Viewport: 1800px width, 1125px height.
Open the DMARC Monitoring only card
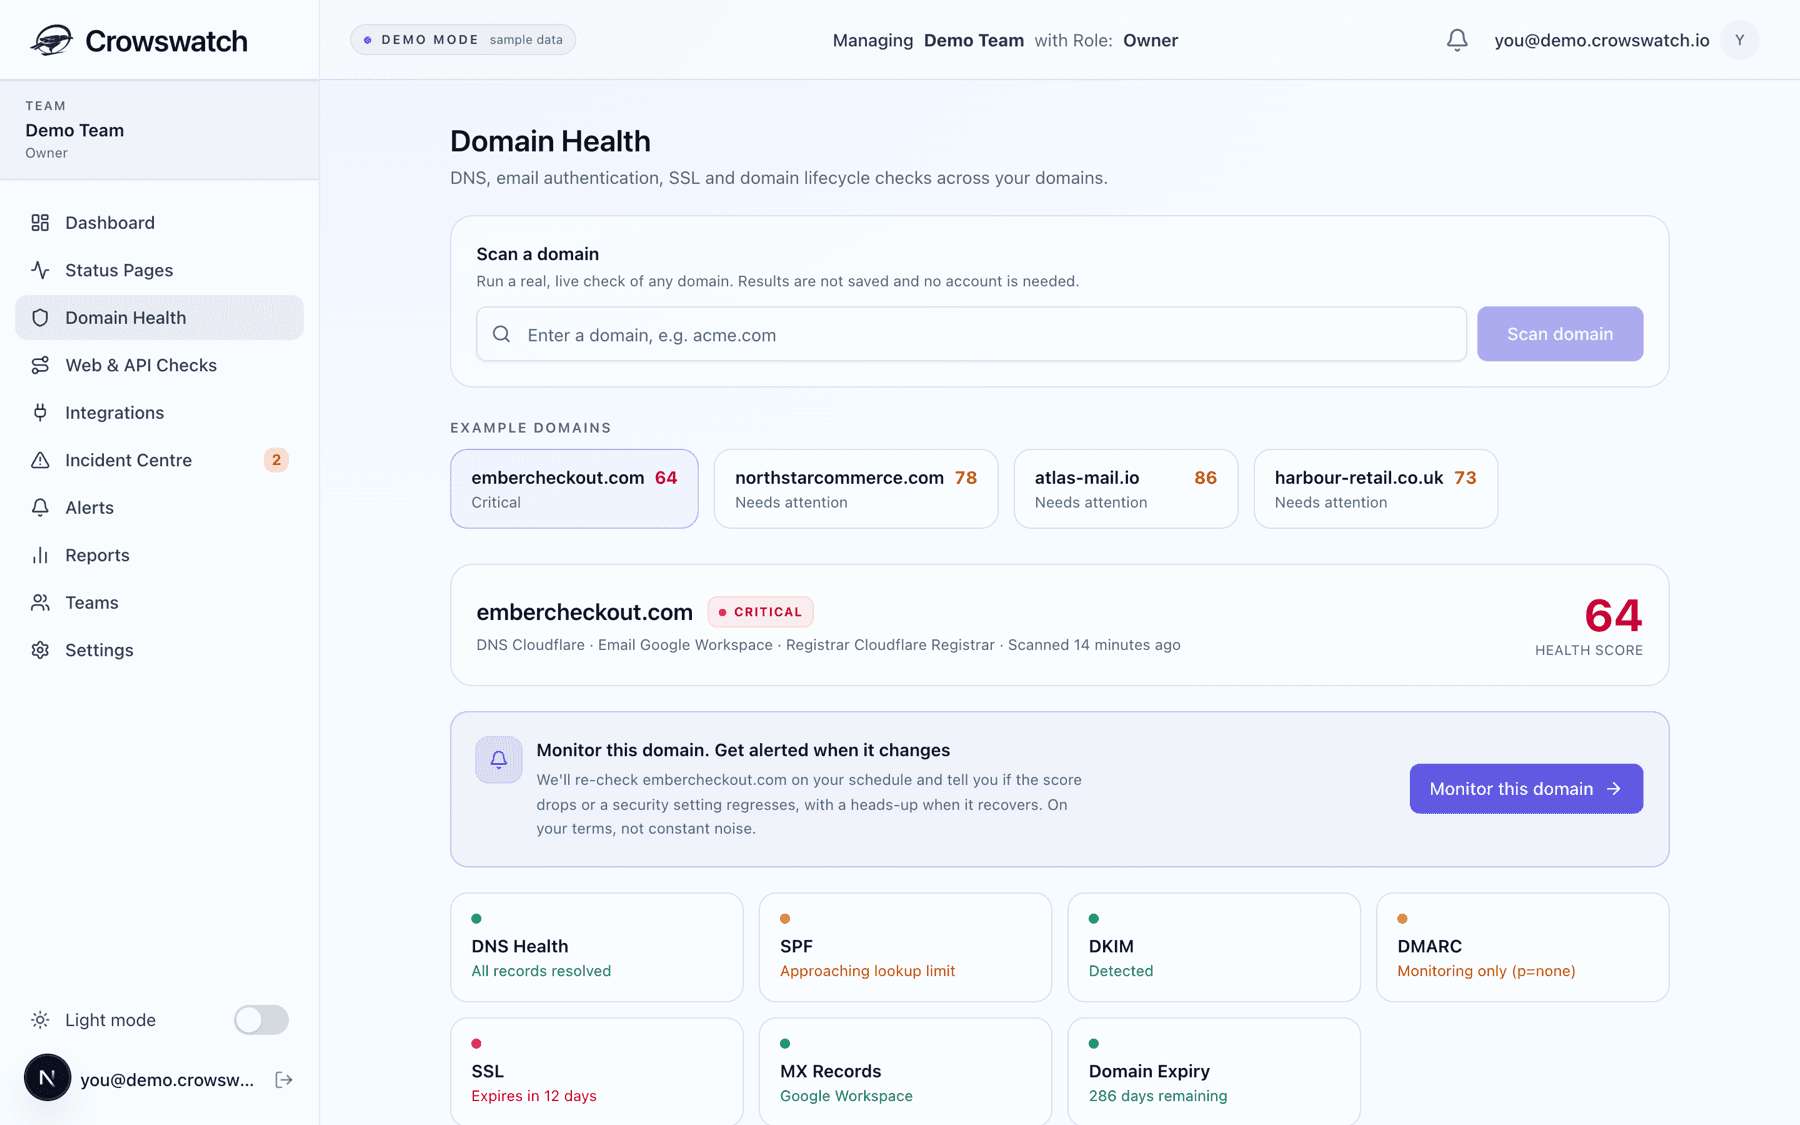1523,947
